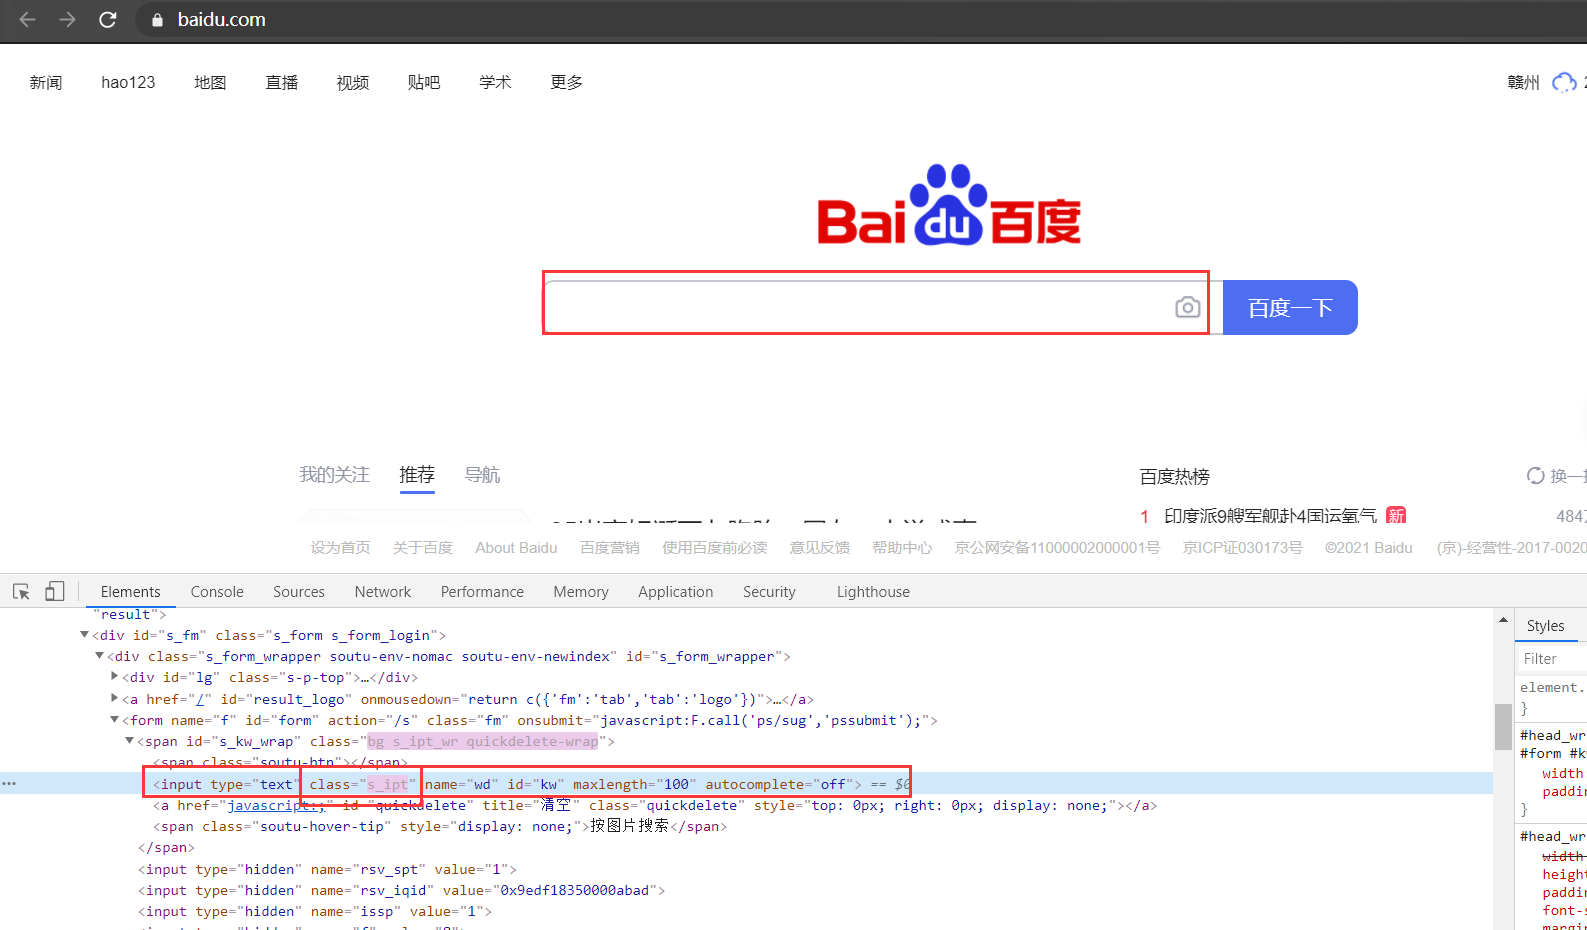Visit the hao123 link
Image resolution: width=1587 pixels, height=930 pixels.
tap(128, 82)
